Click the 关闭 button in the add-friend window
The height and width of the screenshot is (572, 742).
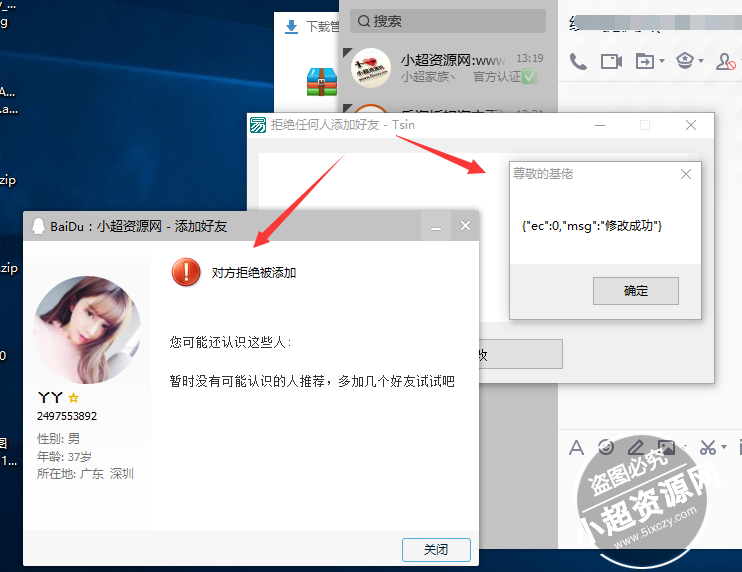(x=436, y=550)
